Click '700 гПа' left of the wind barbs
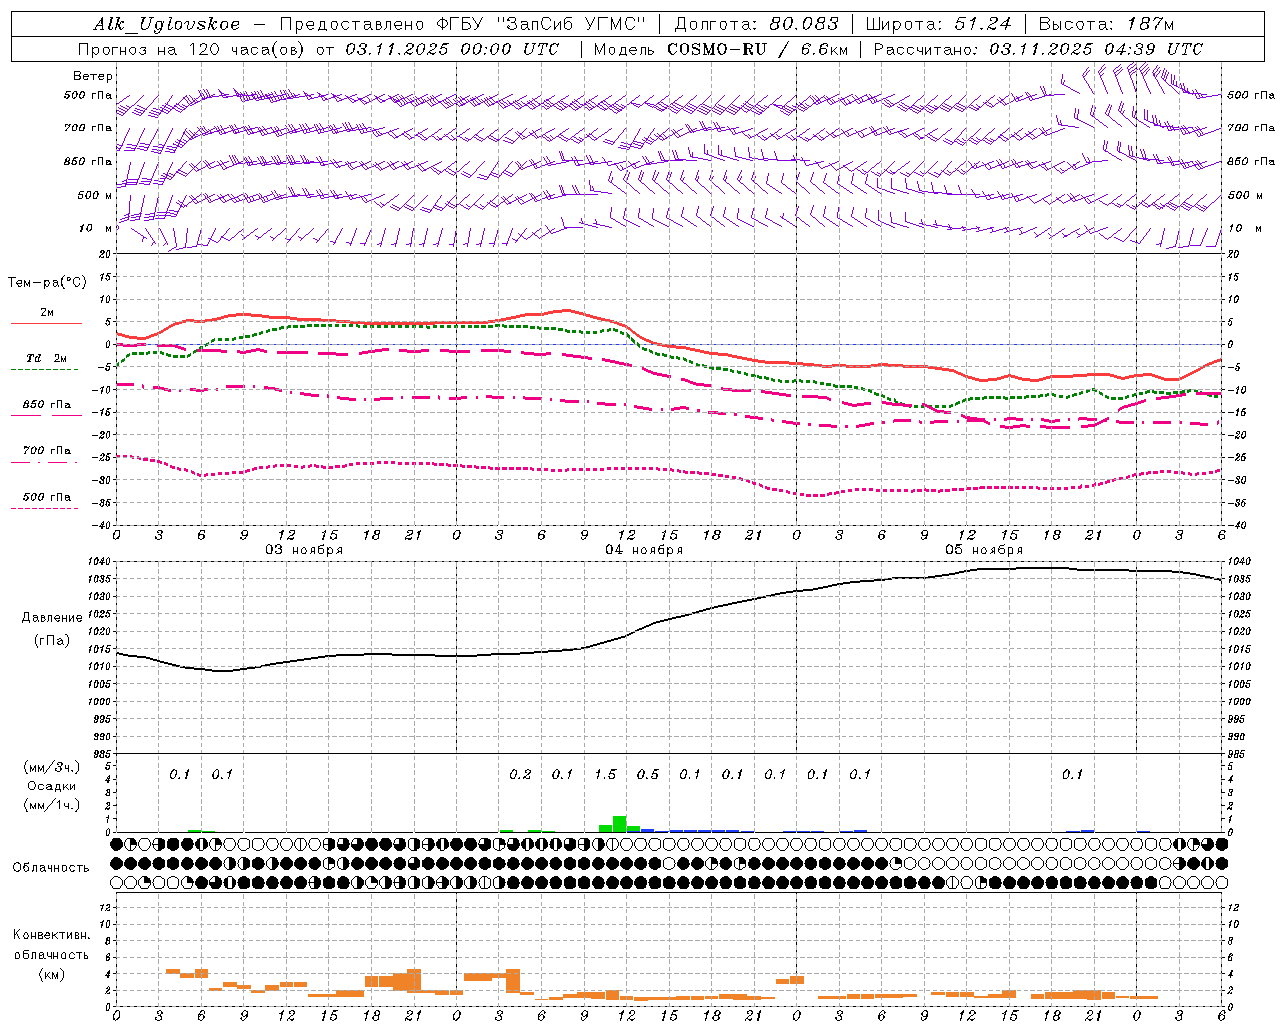 (x=88, y=128)
